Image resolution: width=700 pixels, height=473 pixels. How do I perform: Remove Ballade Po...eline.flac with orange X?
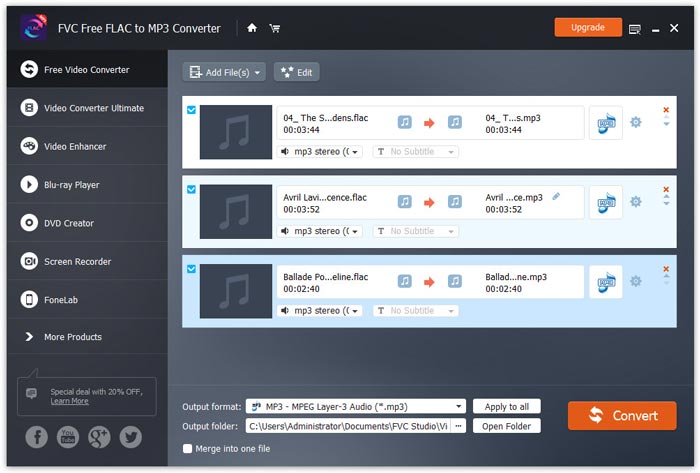(666, 269)
